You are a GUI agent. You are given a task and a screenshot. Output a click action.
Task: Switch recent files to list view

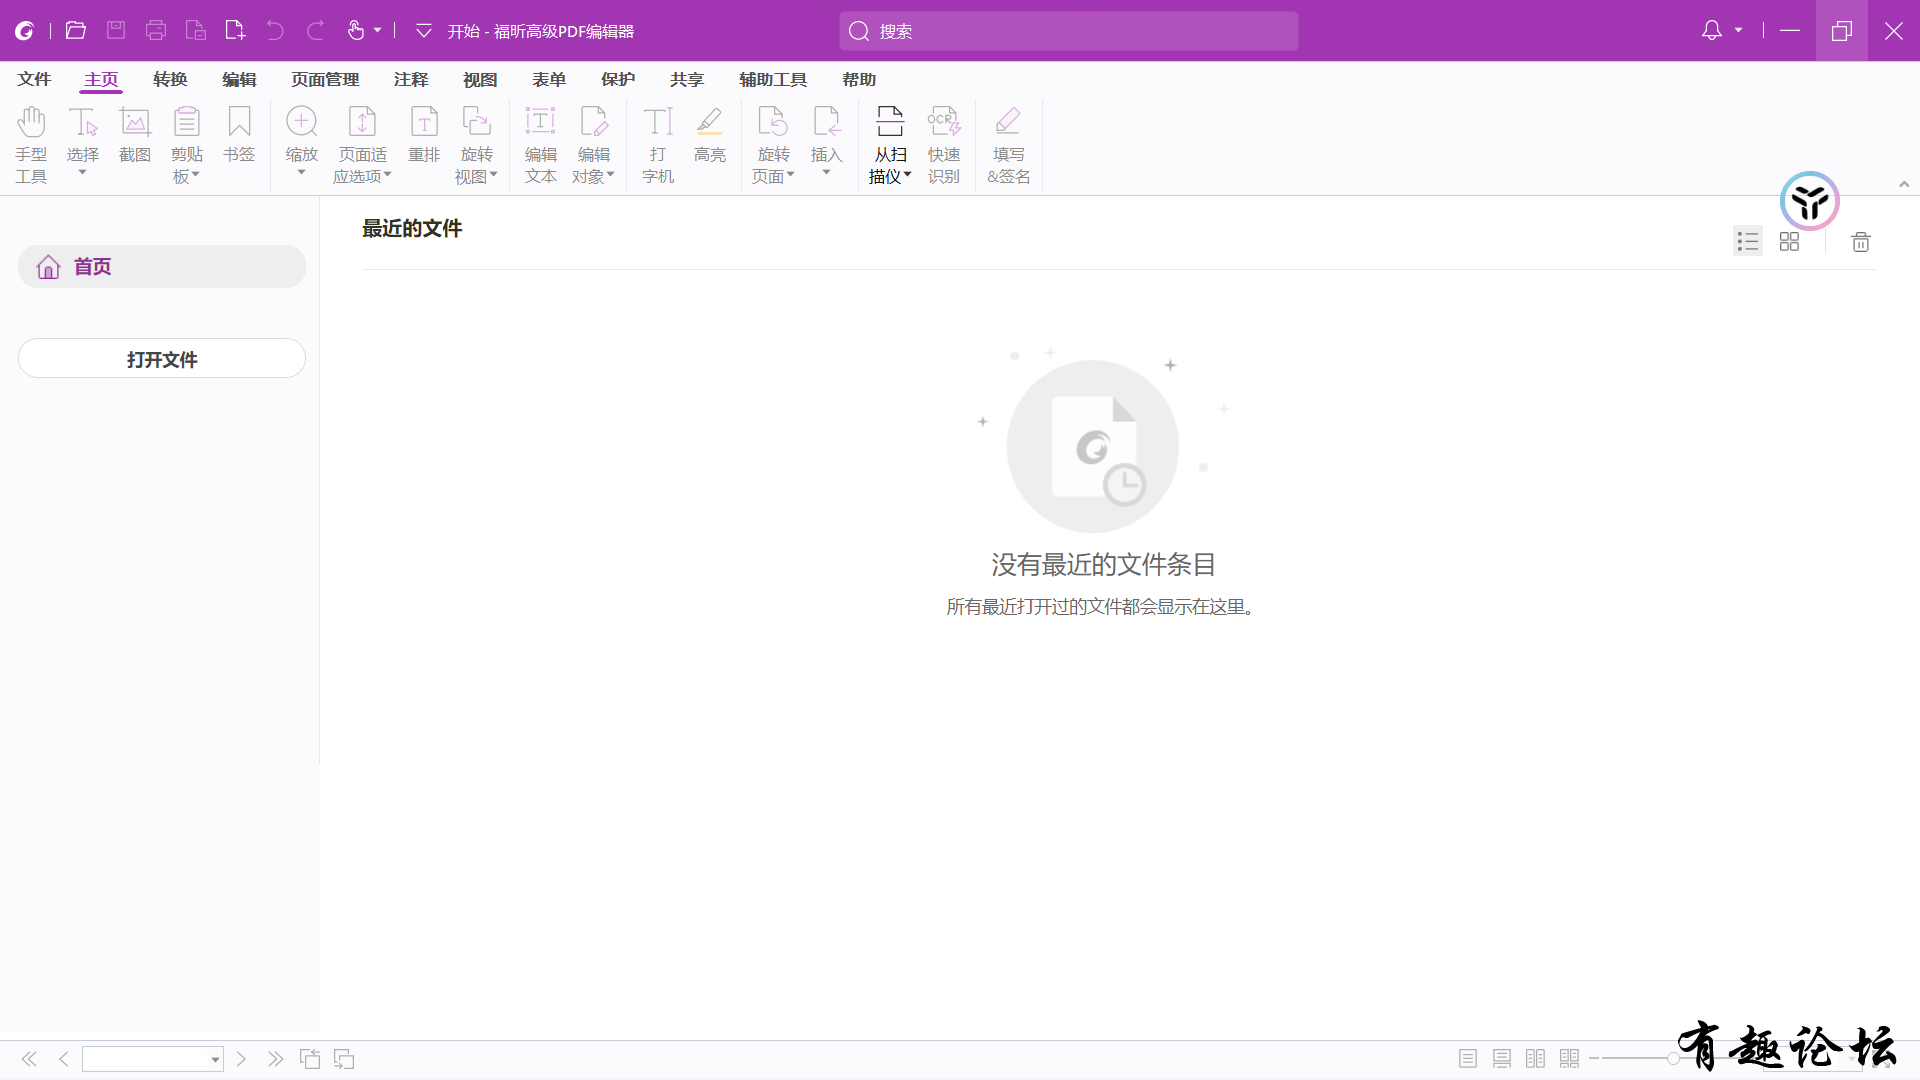[x=1747, y=242]
